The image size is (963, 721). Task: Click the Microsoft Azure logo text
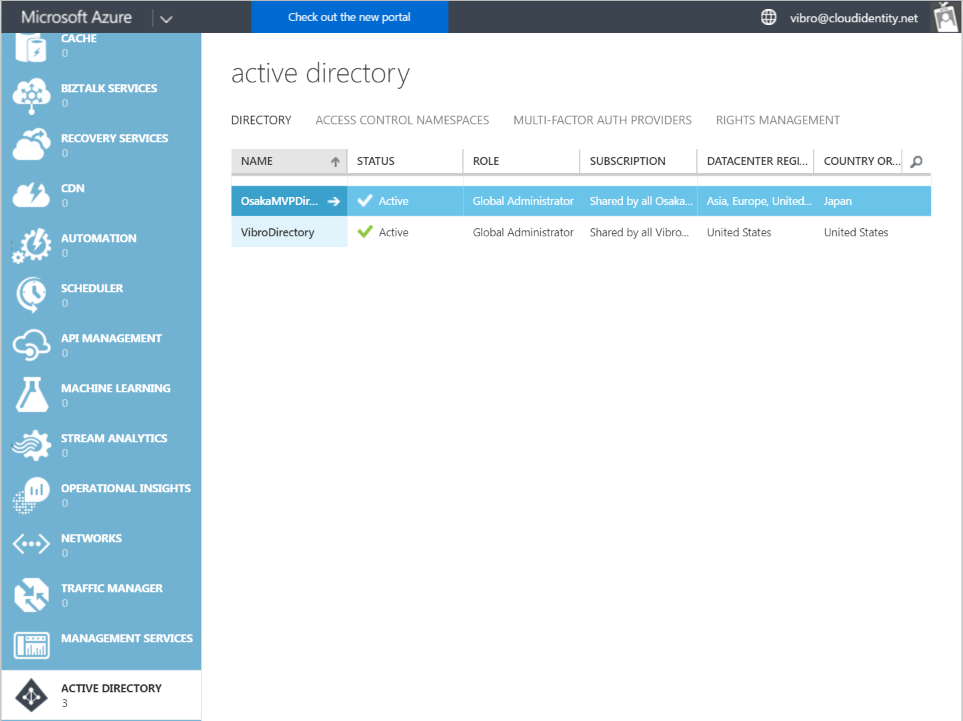pyautogui.click(x=76, y=17)
